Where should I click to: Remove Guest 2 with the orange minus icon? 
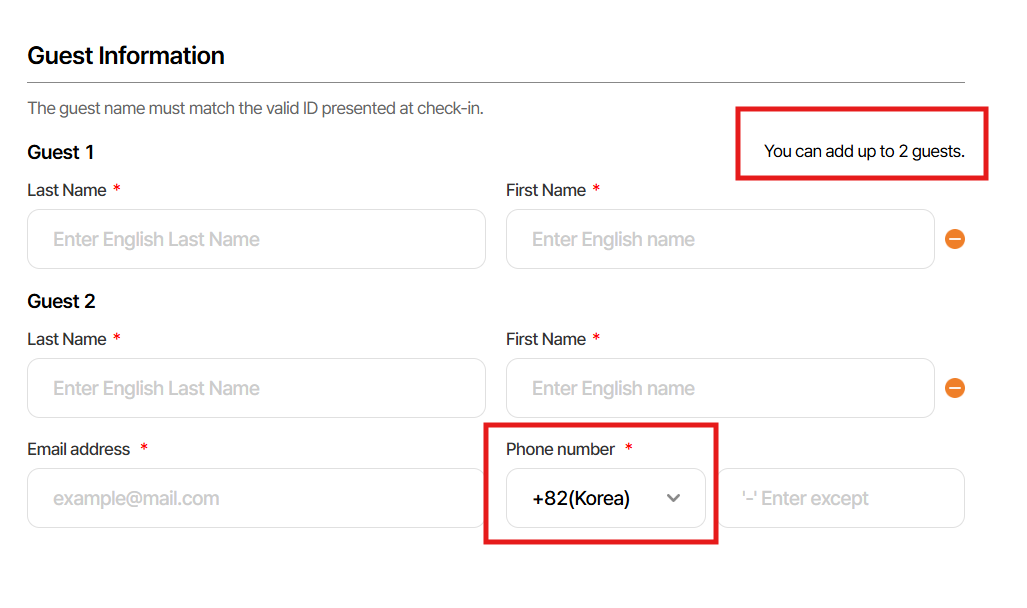pos(955,388)
